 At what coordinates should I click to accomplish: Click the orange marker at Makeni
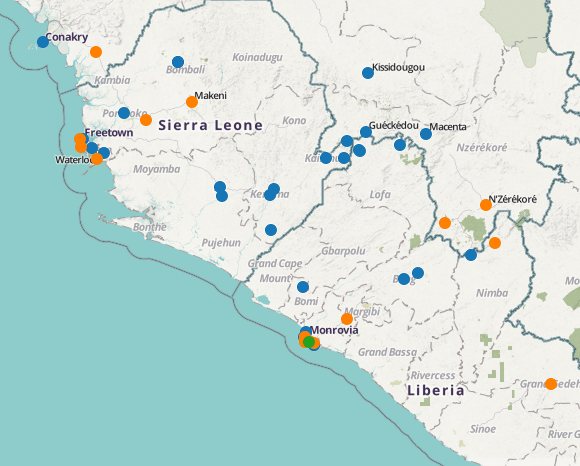(x=192, y=102)
